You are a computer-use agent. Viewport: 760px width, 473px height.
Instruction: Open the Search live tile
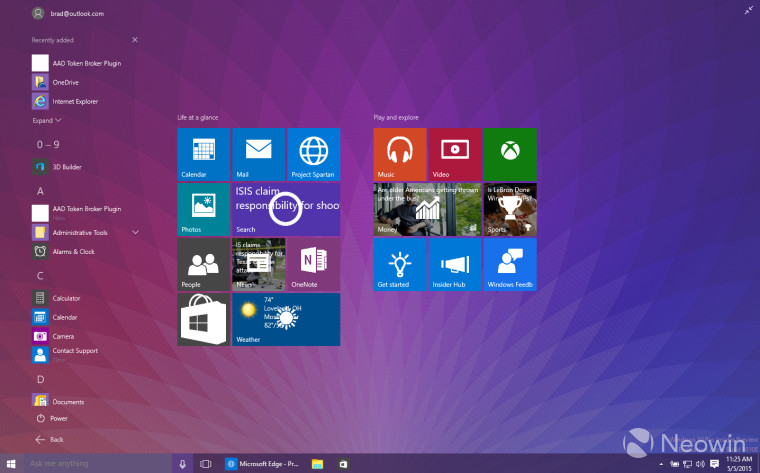286,209
